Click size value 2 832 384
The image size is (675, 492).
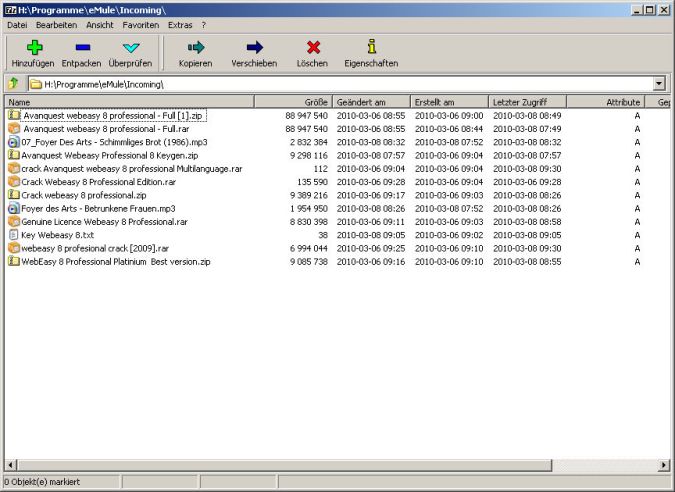pos(309,142)
